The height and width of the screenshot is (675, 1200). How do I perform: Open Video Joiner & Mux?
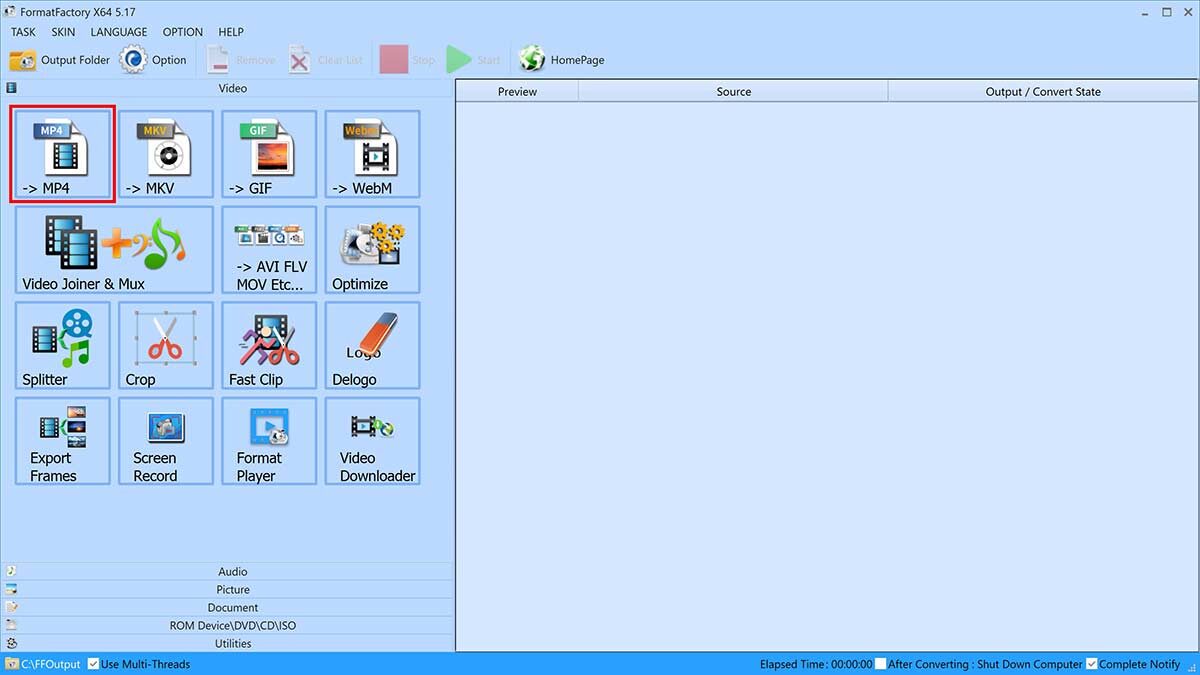coord(113,249)
